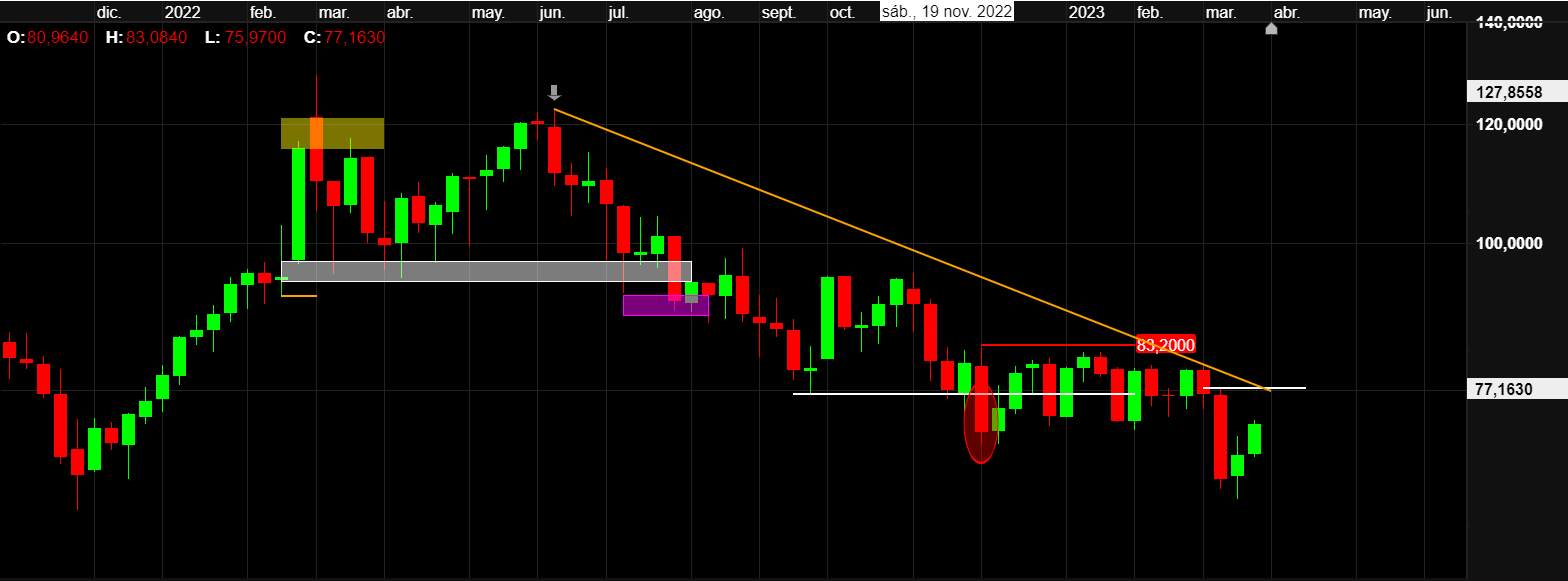
Task: Click the 140,0000 price axis label
Action: point(1509,23)
